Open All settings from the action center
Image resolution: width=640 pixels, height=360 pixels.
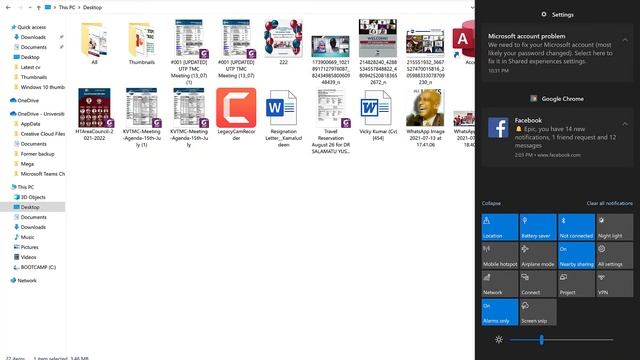614,256
